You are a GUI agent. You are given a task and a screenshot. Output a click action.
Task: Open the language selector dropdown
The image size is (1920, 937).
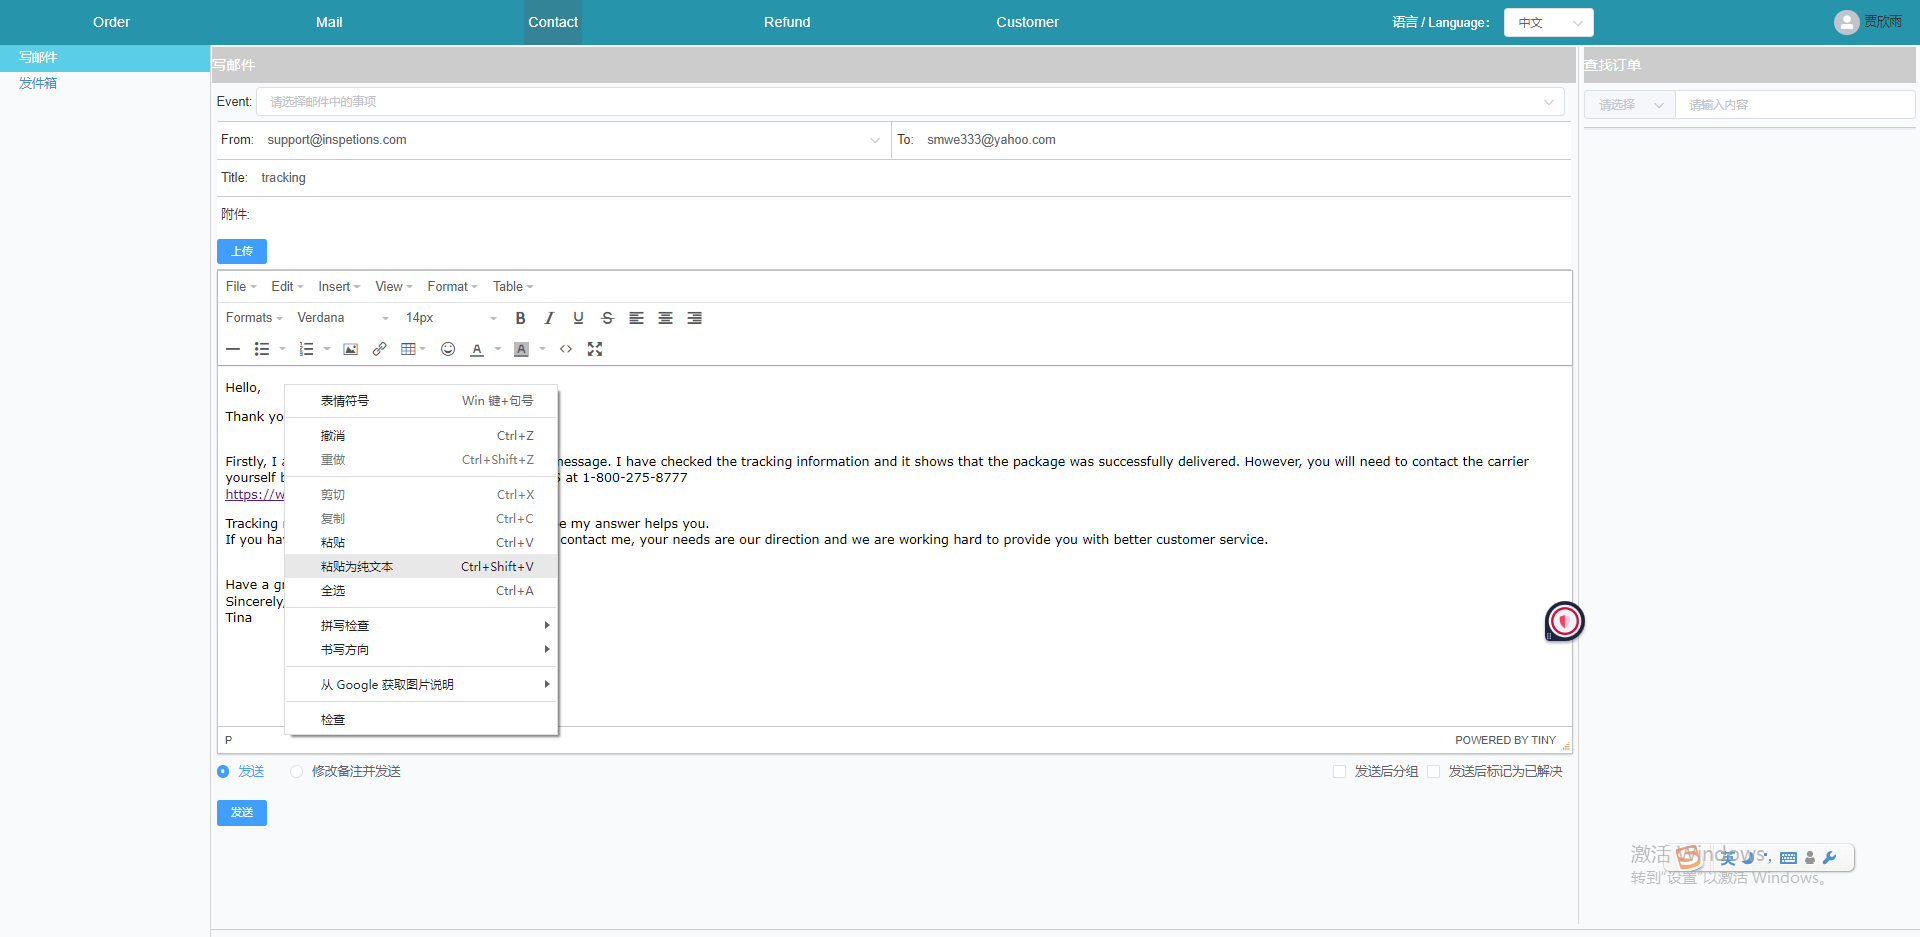coord(1547,22)
